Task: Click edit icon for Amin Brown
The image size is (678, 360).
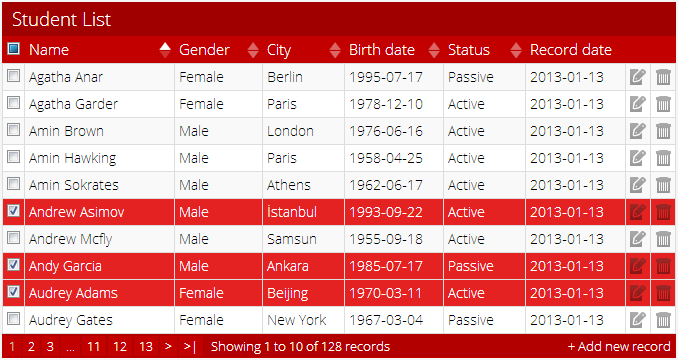Action: (637, 131)
